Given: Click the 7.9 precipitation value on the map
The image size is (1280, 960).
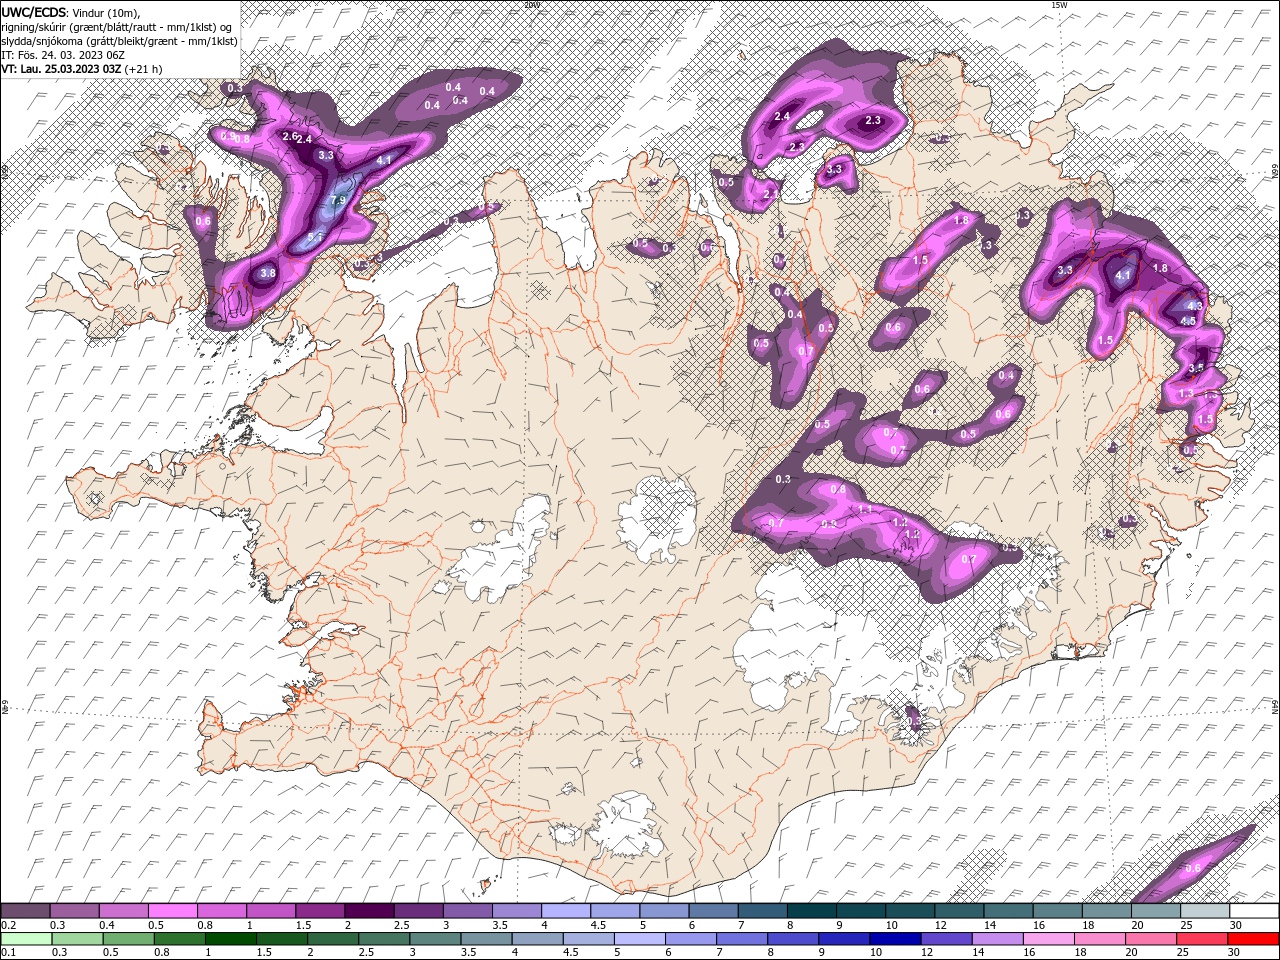Looking at the screenshot, I should click(337, 200).
